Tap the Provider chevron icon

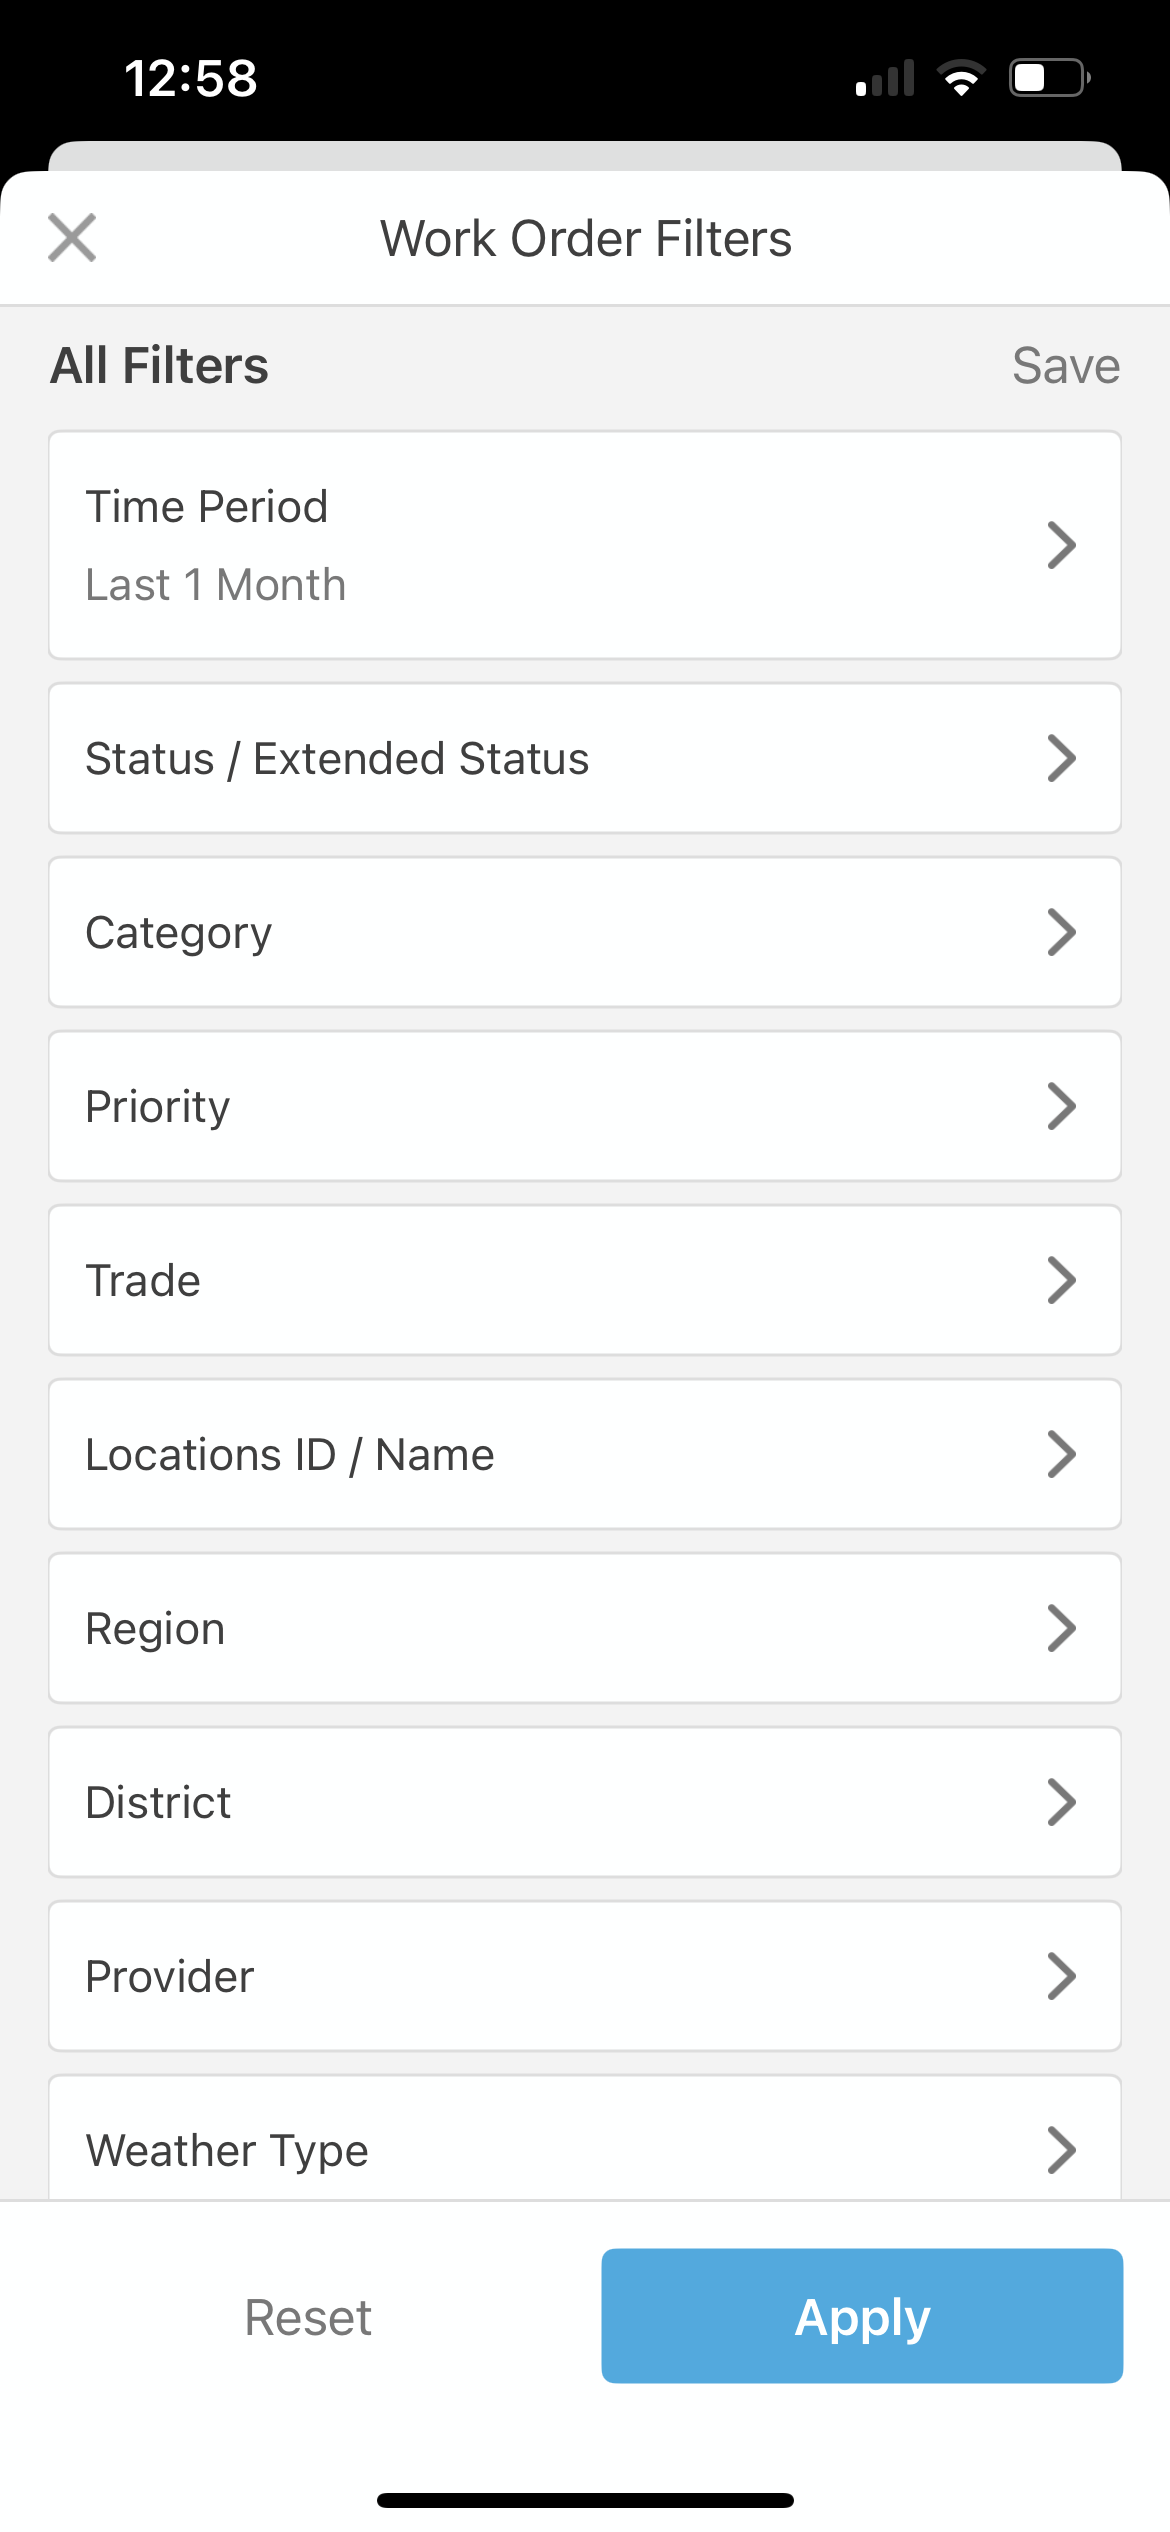tap(1061, 1976)
